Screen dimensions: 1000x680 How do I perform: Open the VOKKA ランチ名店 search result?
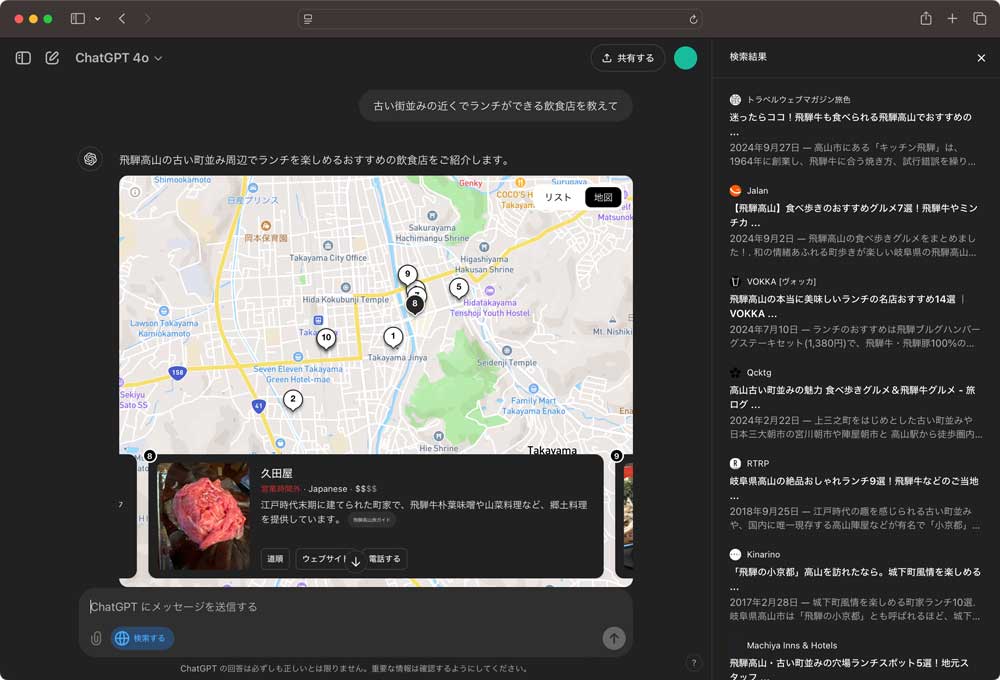tap(856, 313)
